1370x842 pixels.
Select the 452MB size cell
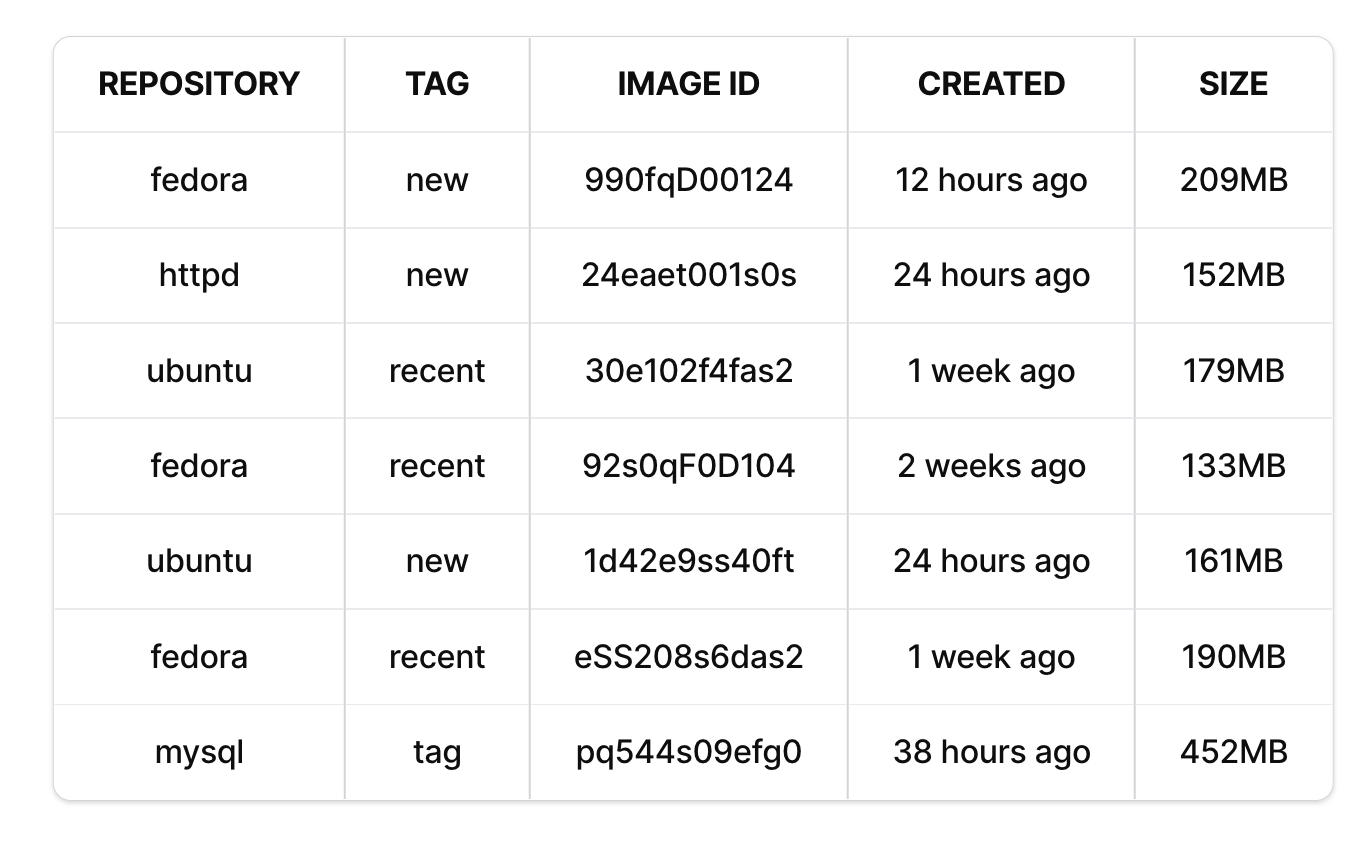1233,752
